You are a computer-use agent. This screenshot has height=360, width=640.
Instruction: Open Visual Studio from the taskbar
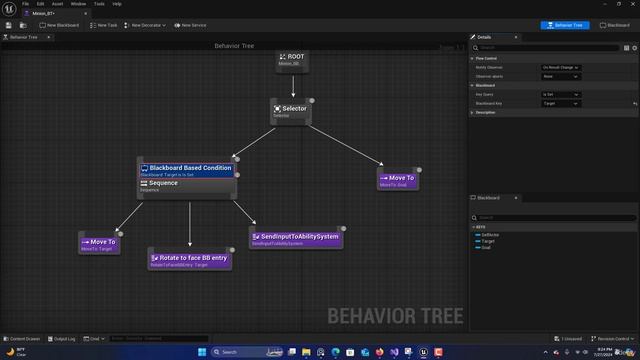coord(394,352)
